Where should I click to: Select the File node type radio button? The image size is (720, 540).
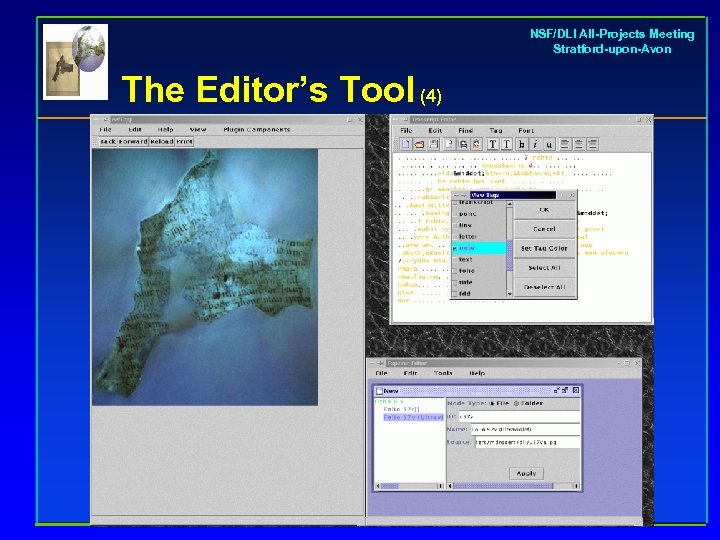[492, 403]
